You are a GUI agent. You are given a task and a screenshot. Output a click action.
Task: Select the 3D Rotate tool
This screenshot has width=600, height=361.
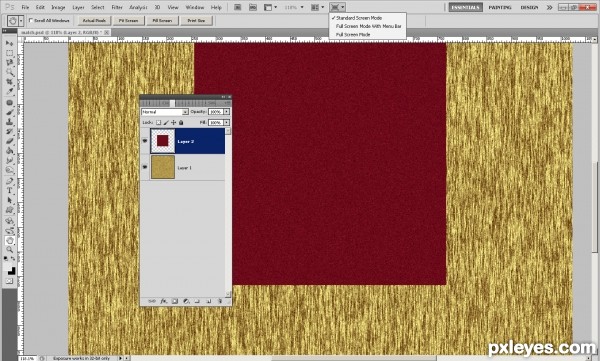(x=10, y=221)
